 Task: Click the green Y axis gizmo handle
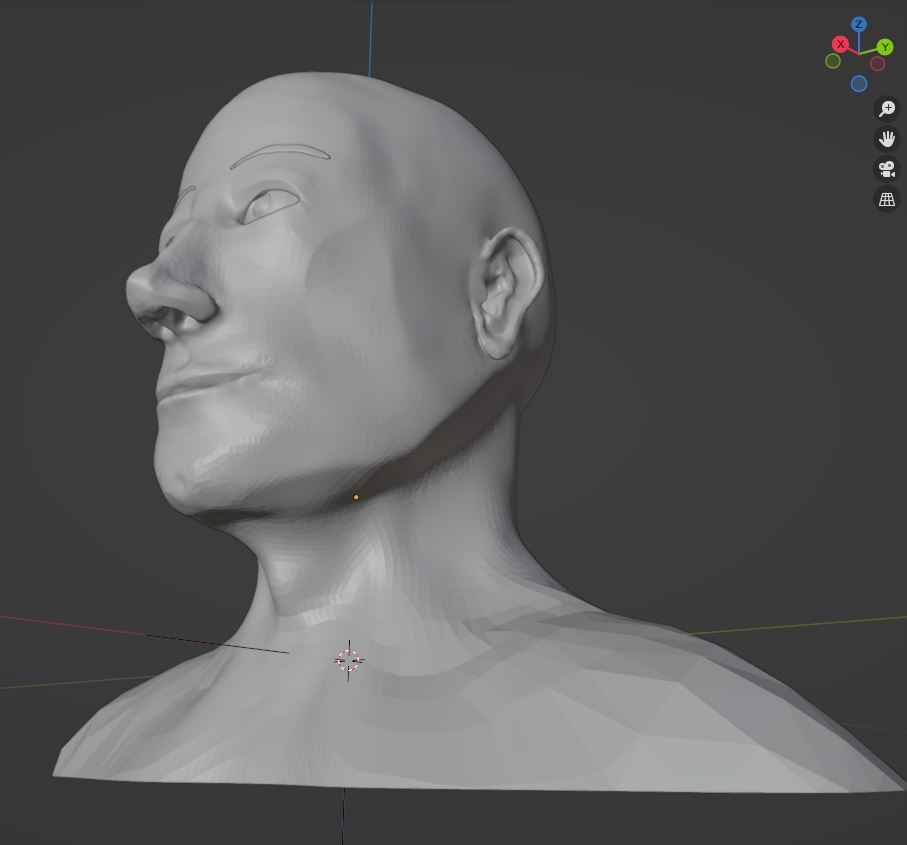point(884,47)
